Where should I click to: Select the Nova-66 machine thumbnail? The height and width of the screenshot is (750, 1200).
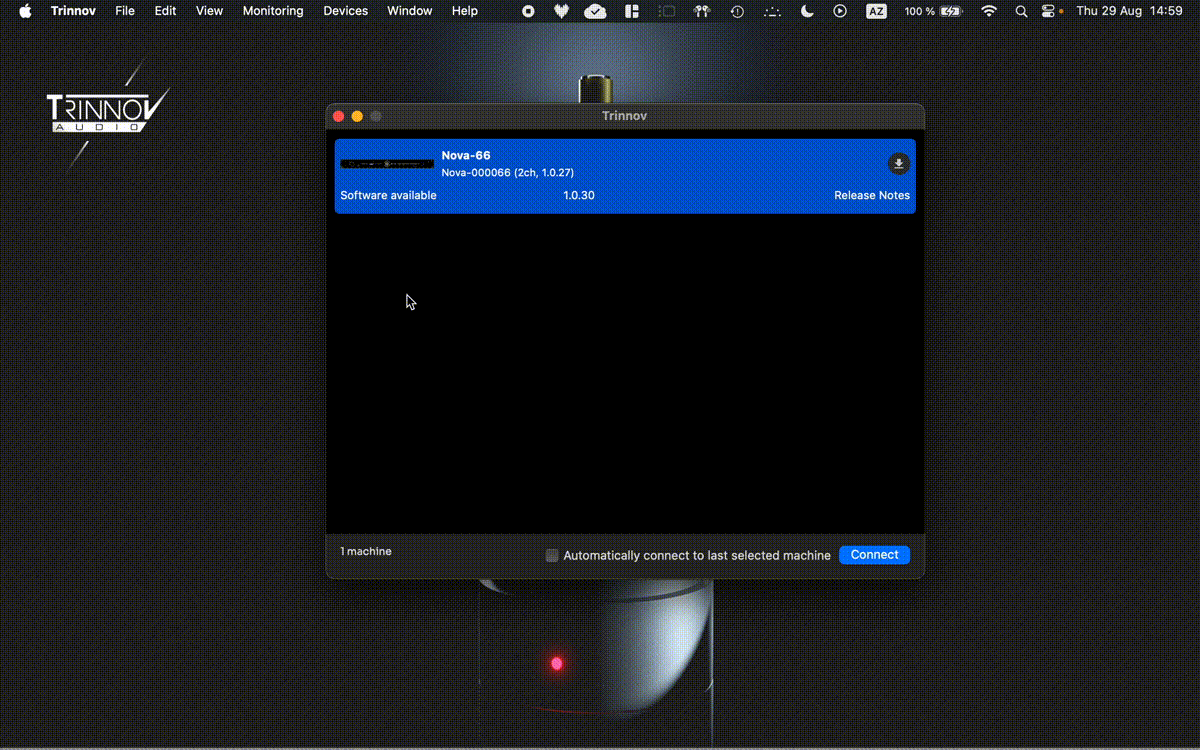[387, 164]
